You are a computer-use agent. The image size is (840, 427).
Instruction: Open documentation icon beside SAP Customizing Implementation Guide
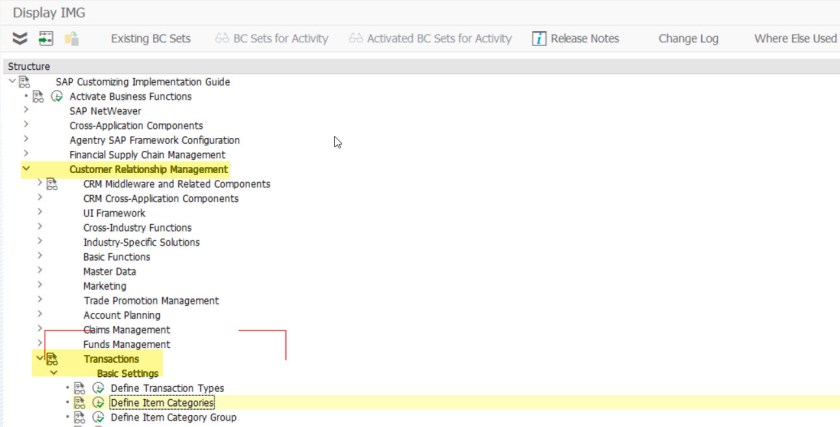[25, 82]
